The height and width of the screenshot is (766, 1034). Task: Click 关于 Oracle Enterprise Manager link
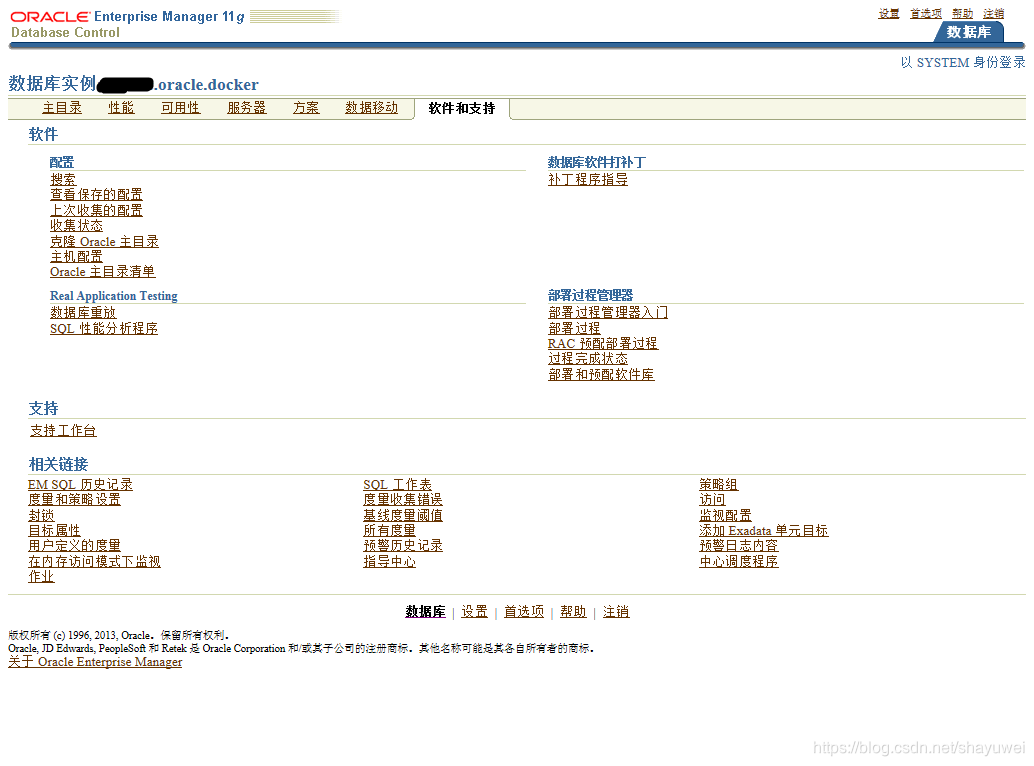(95, 662)
